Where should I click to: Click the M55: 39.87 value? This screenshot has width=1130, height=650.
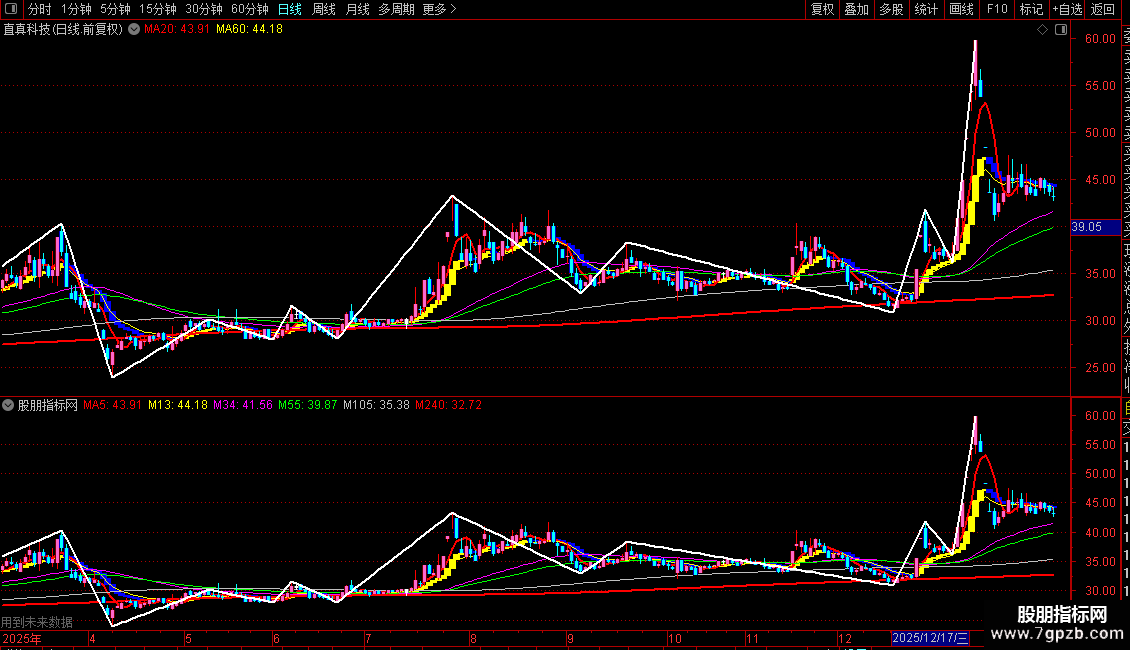308,405
